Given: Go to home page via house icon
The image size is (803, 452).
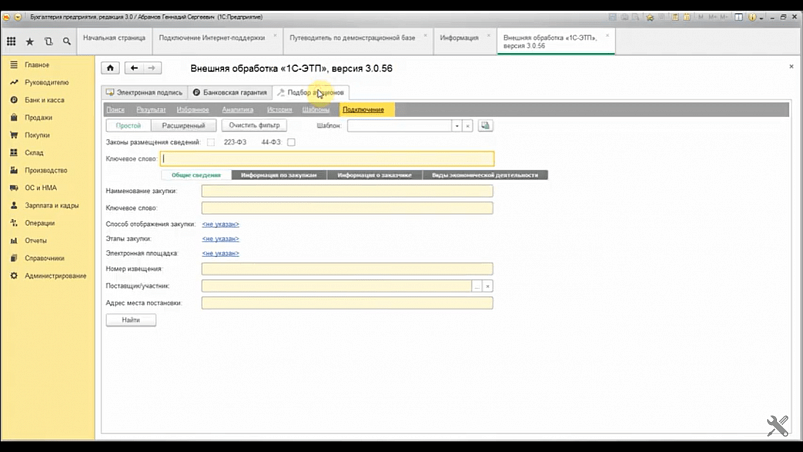Looking at the screenshot, I should 110,68.
